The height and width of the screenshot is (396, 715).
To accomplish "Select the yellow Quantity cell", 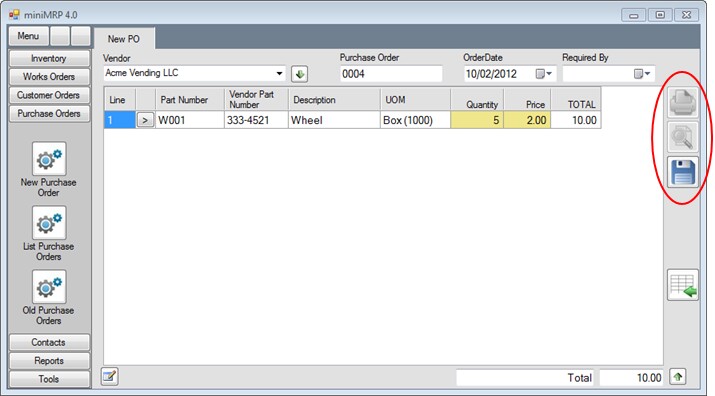I will click(477, 120).
